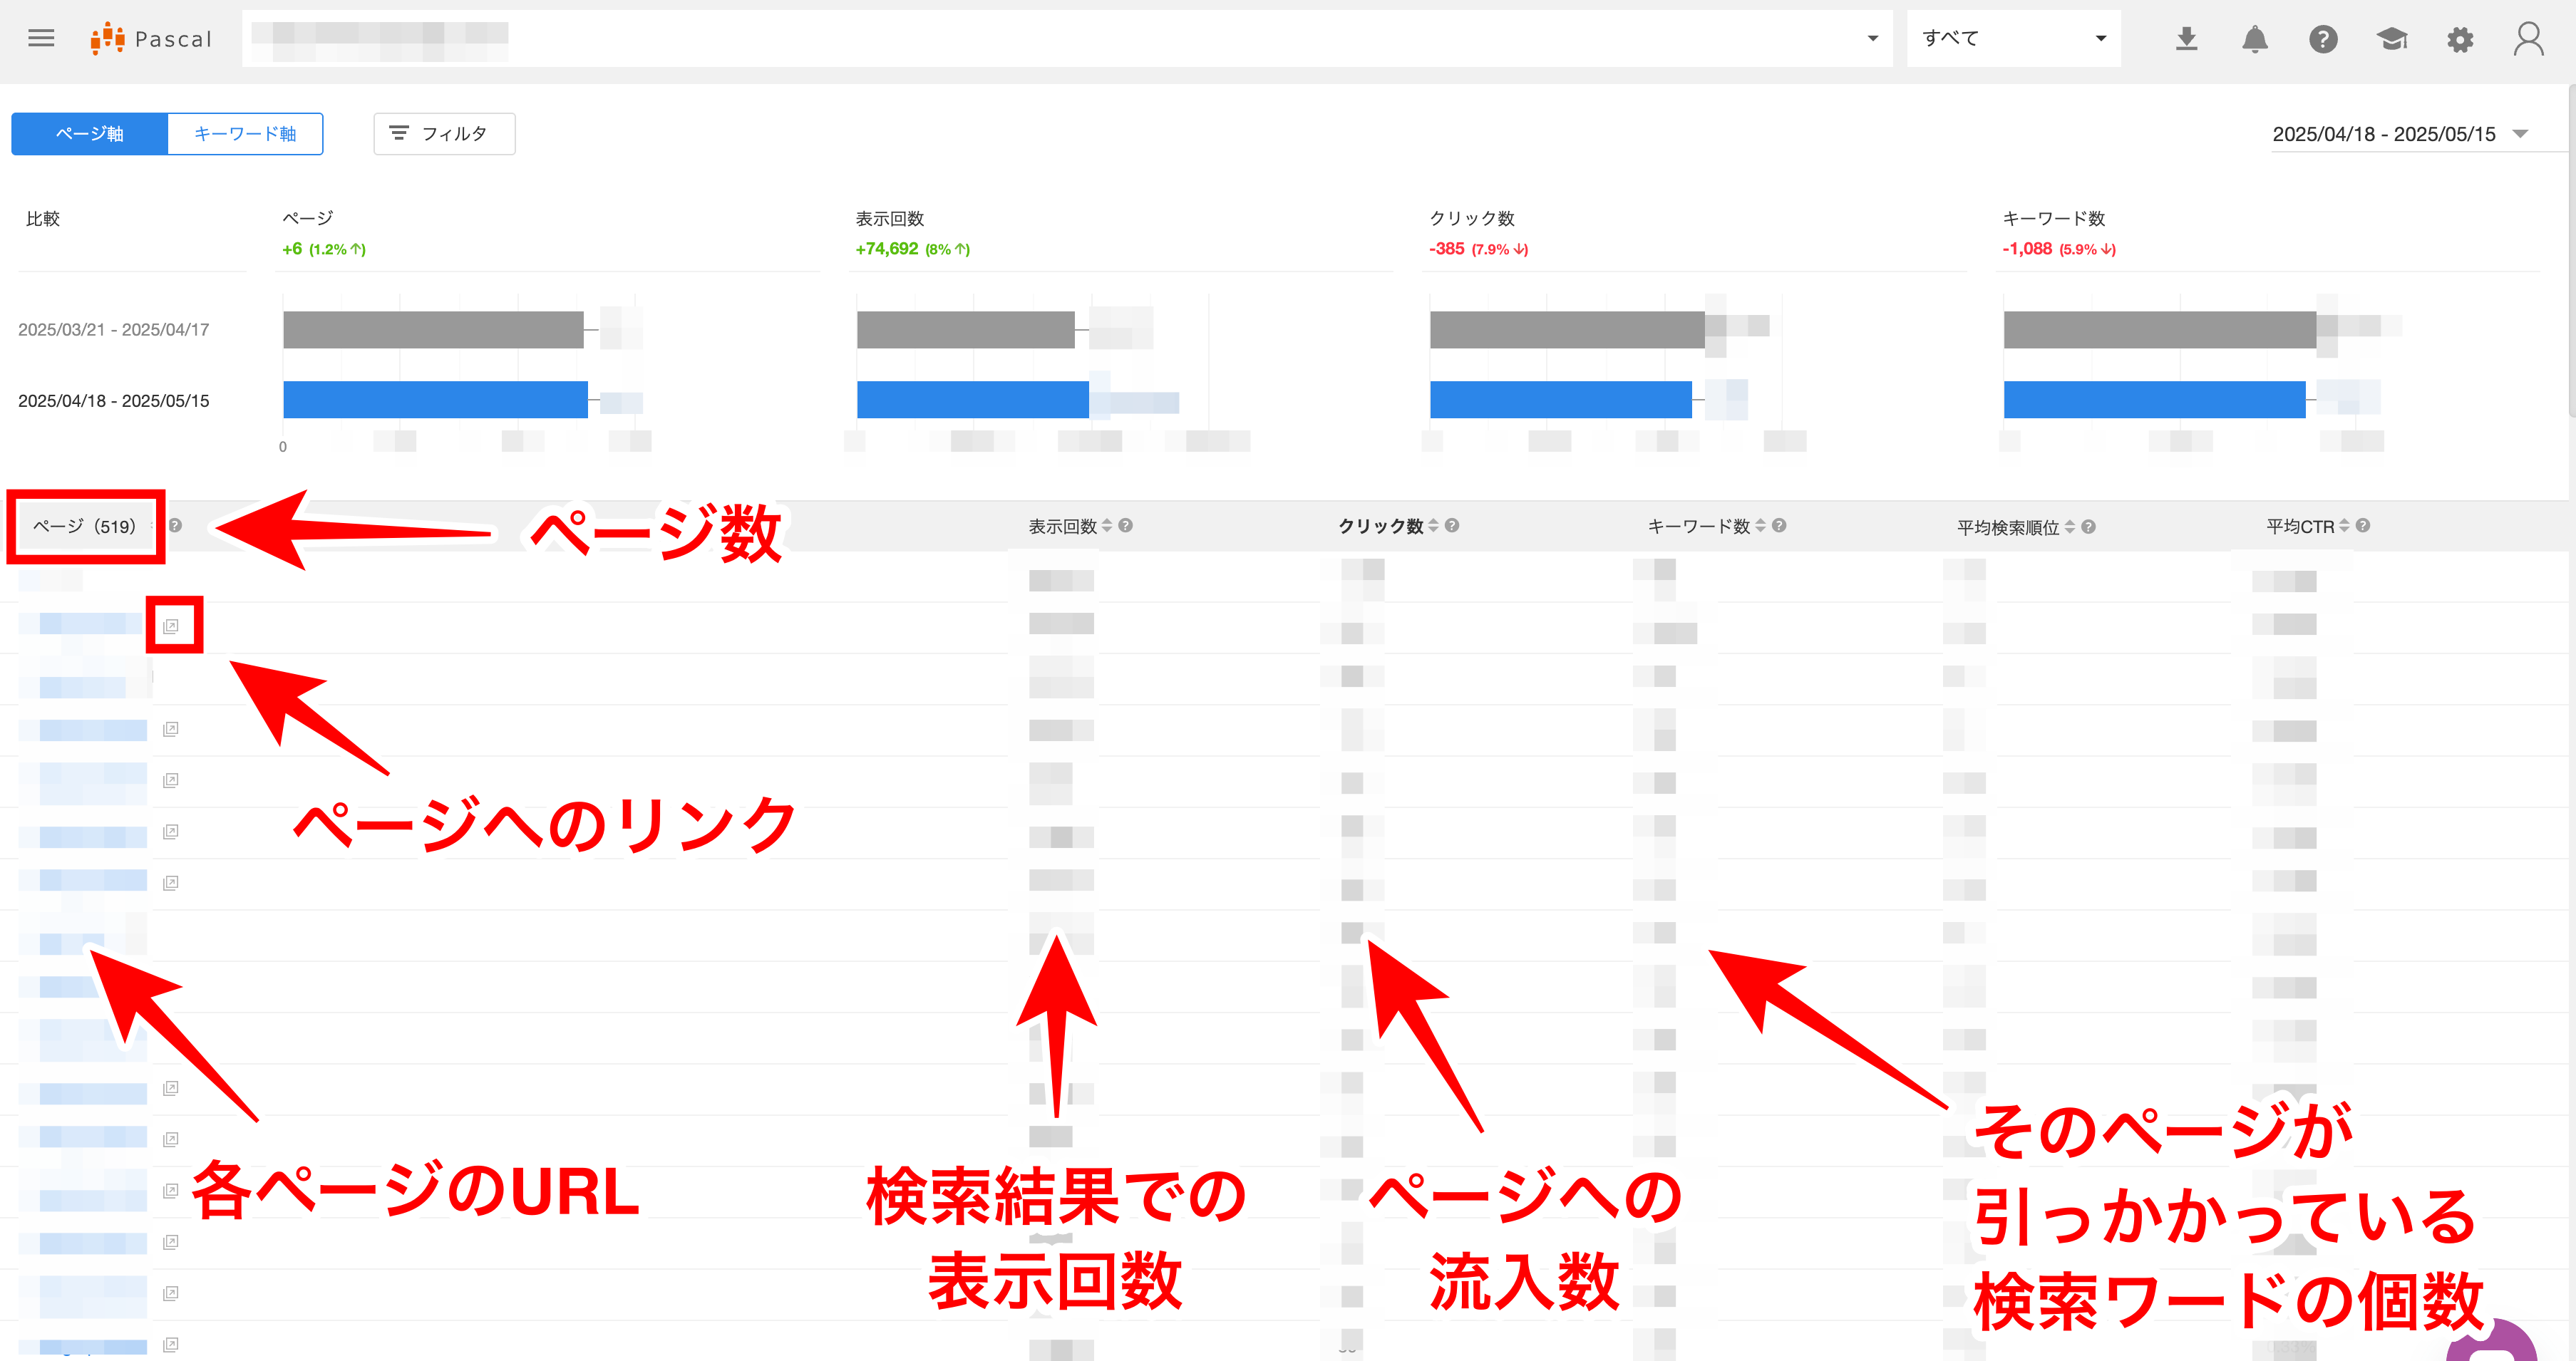Click the download data icon
The image size is (2576, 1361).
(x=2187, y=39)
